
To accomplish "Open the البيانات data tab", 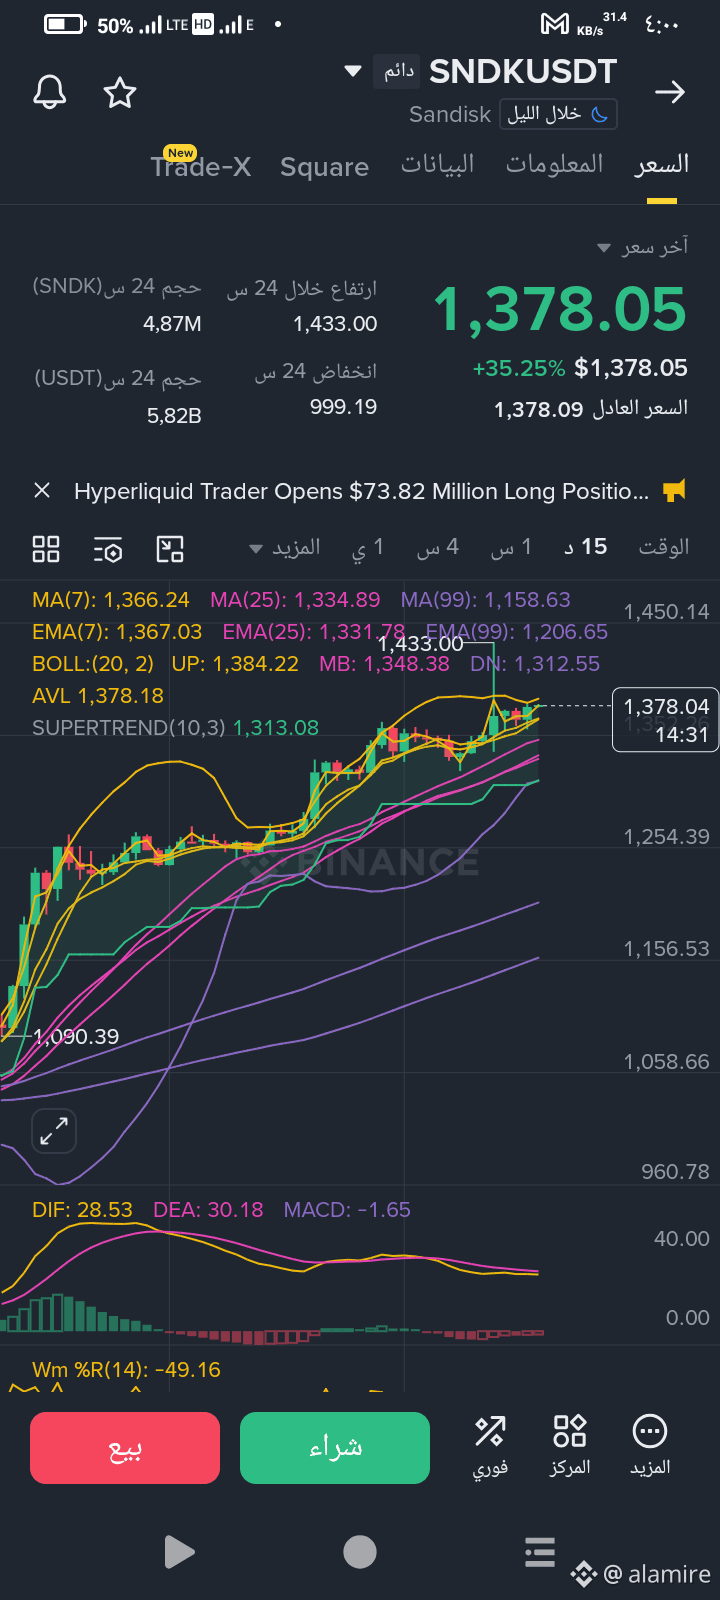I will (438, 165).
